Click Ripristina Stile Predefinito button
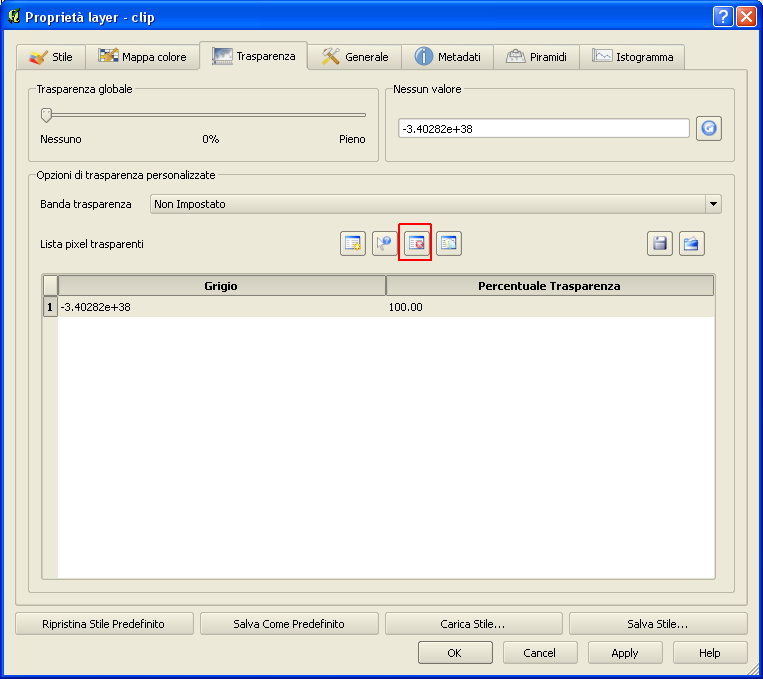This screenshot has height=679, width=763. pyautogui.click(x=104, y=624)
